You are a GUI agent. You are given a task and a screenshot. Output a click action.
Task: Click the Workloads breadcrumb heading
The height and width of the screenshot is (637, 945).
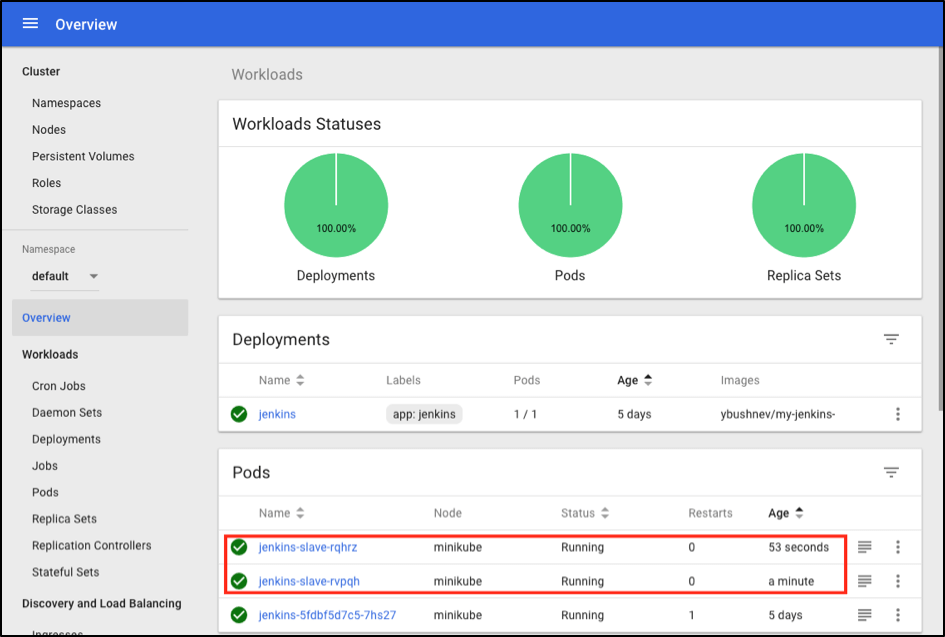(267, 74)
